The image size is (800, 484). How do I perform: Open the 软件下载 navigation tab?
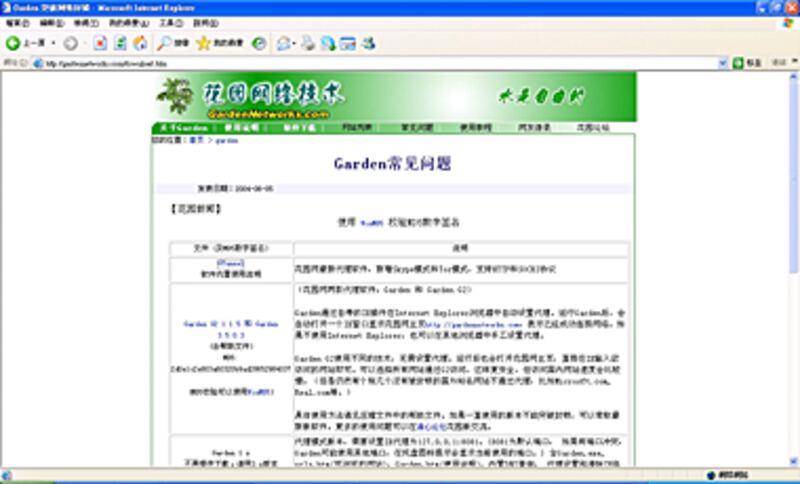(x=299, y=128)
